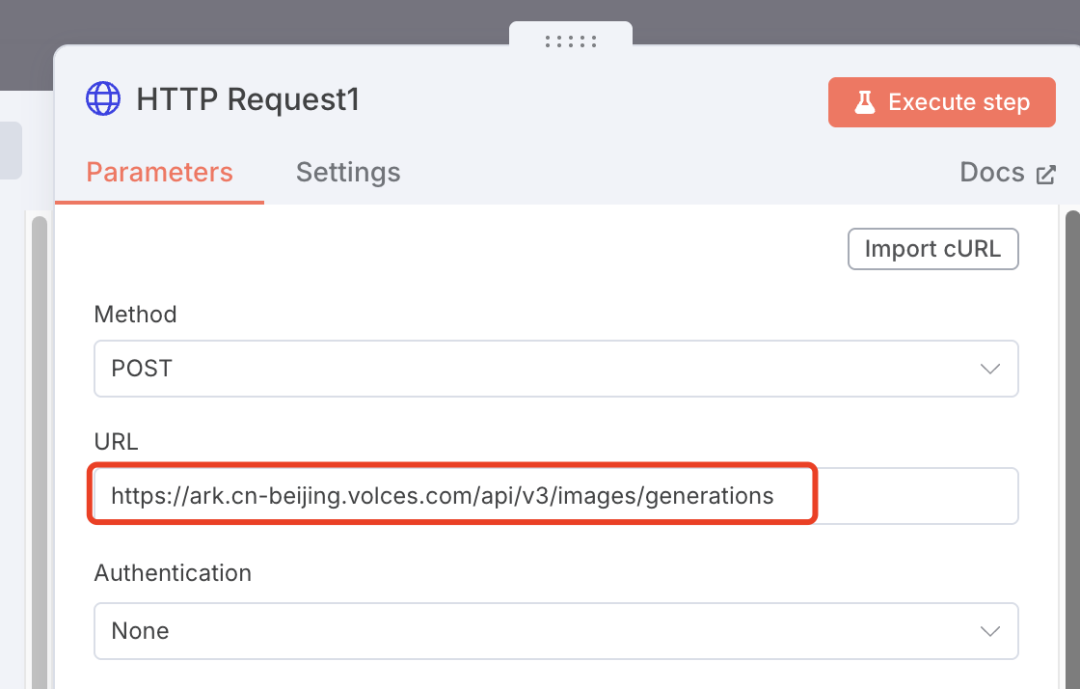Click the chevron arrow in the Authentication field

pyautogui.click(x=990, y=631)
